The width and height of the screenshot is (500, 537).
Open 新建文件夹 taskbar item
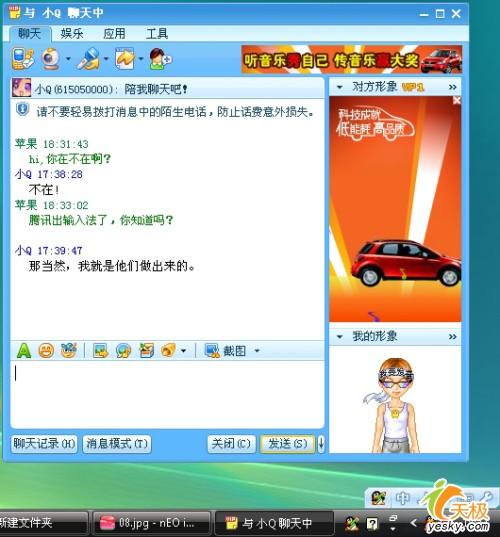pos(43,523)
